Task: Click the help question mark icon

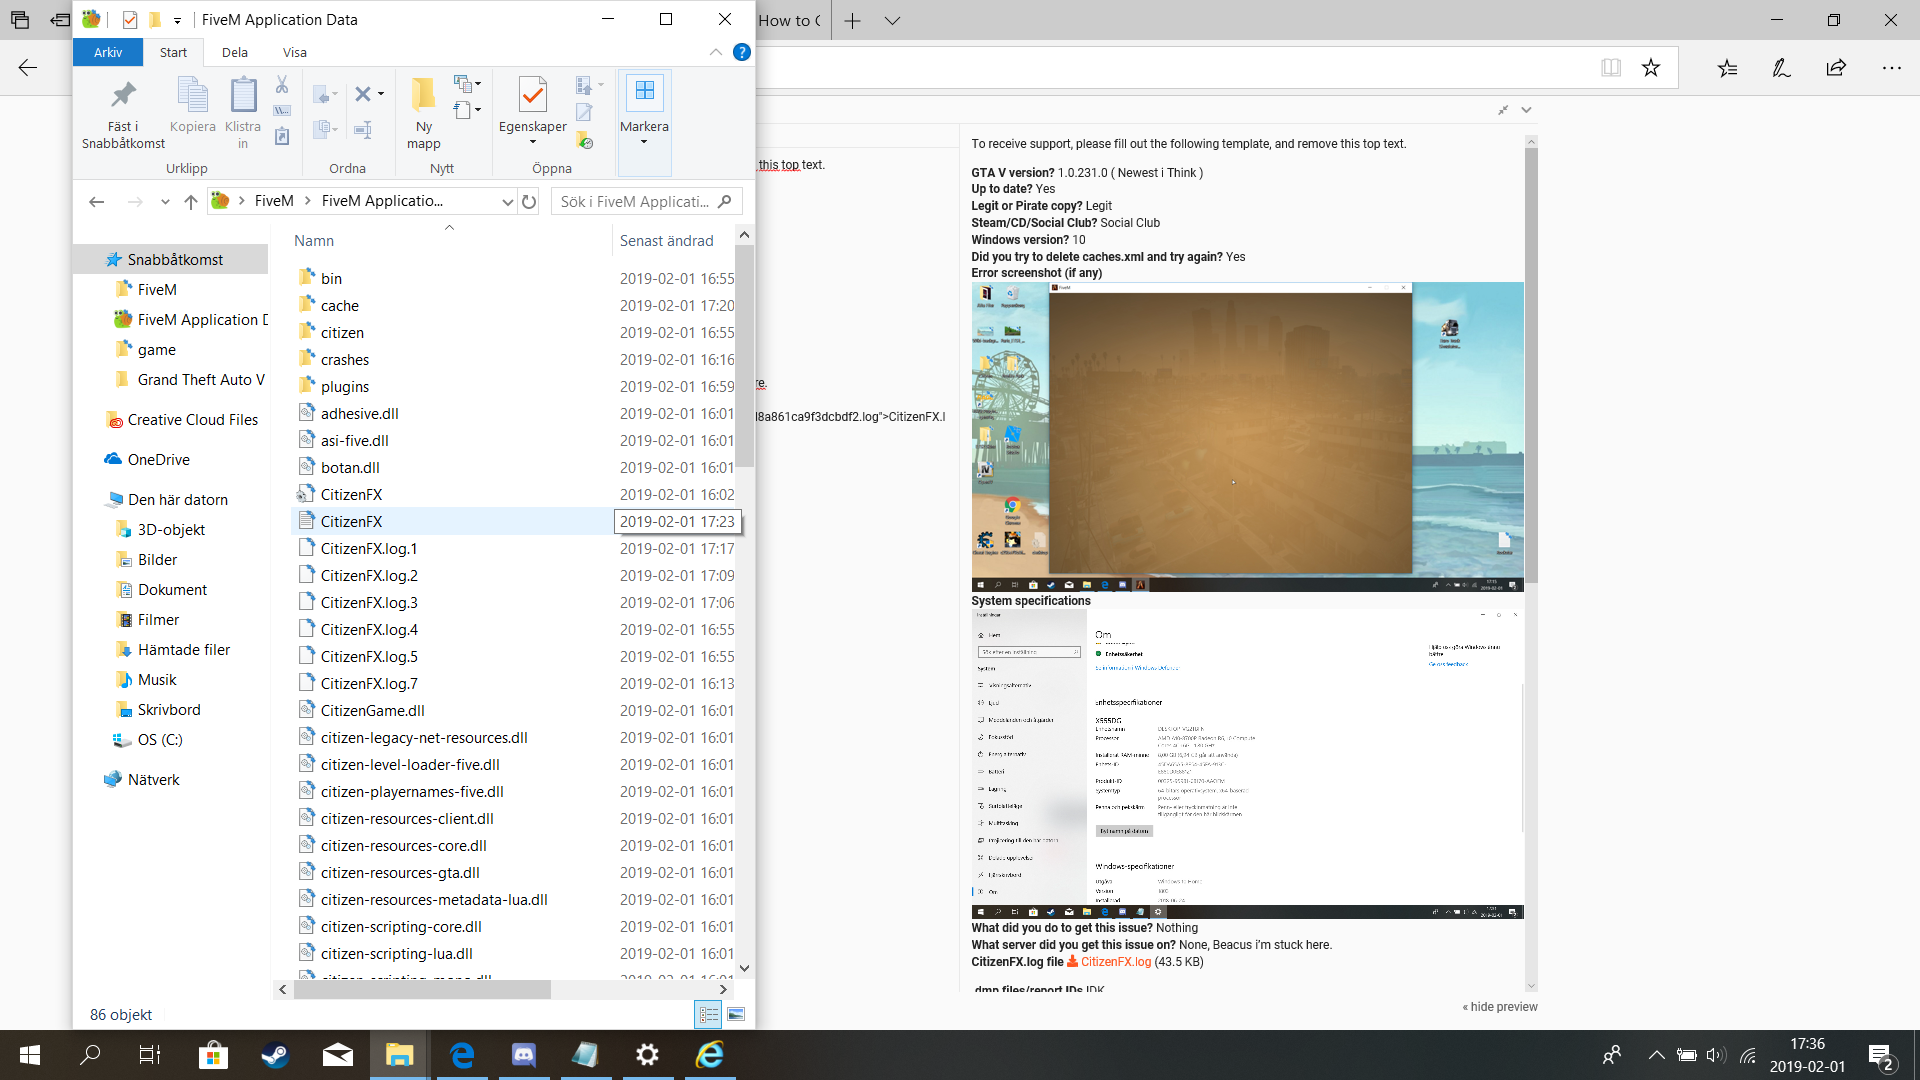Action: point(741,52)
